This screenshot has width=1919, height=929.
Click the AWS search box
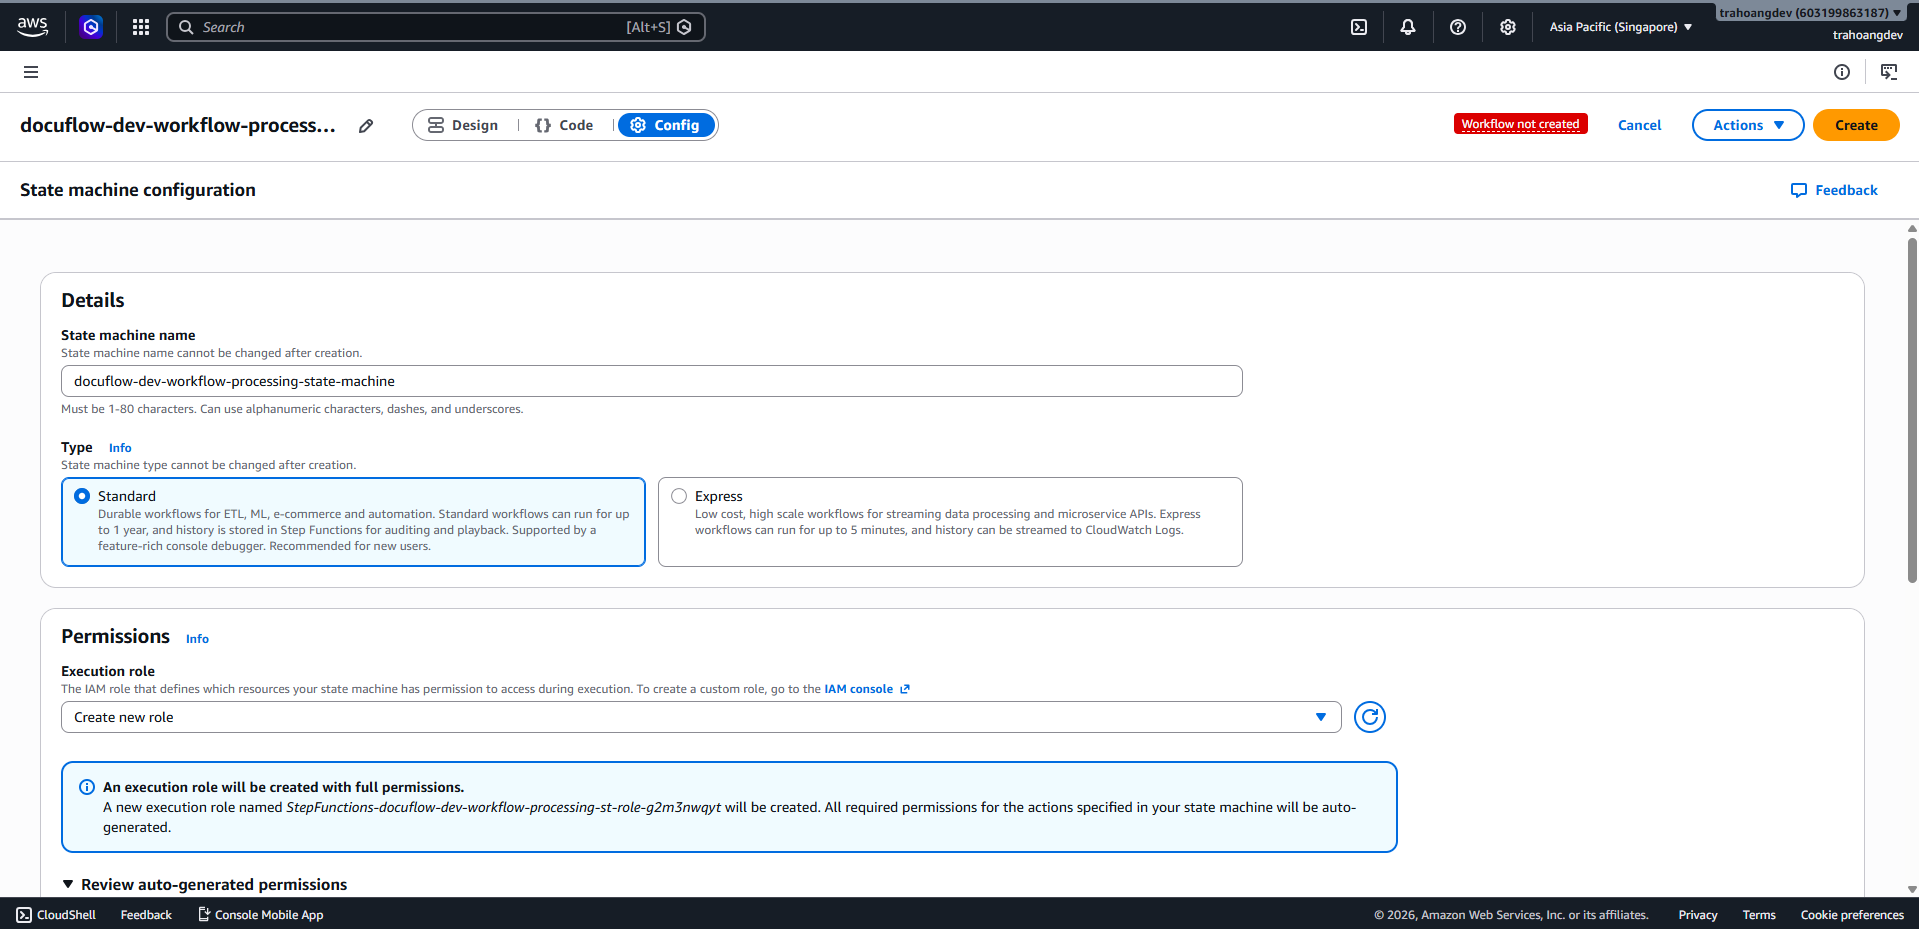point(436,27)
